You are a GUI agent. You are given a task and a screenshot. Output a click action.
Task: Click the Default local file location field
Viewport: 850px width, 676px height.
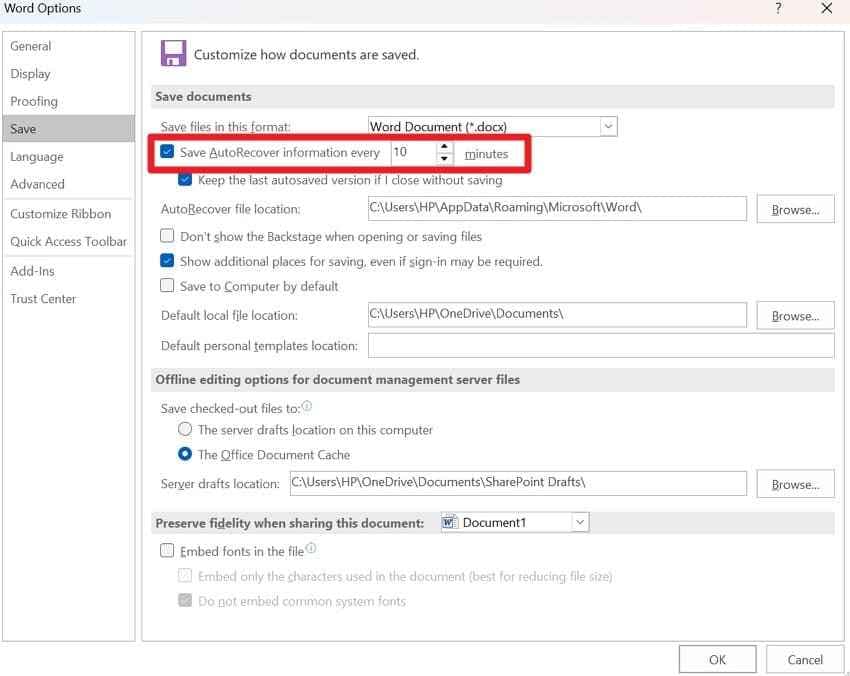click(x=557, y=314)
